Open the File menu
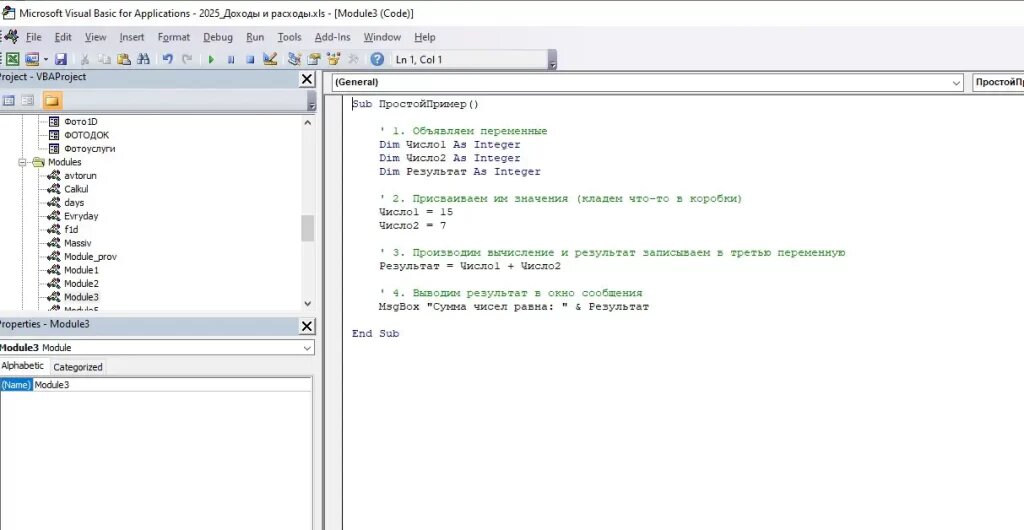This screenshot has height=530, width=1024. (x=33, y=37)
